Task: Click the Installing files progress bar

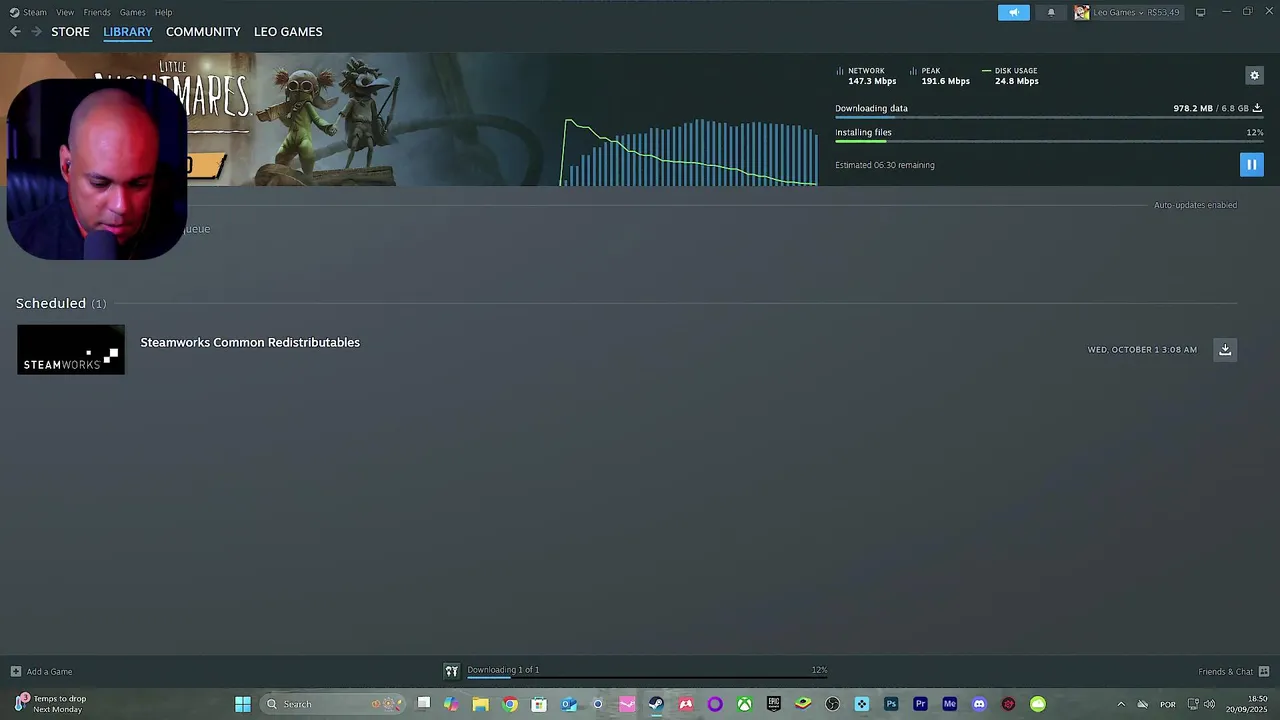Action: (x=1049, y=142)
